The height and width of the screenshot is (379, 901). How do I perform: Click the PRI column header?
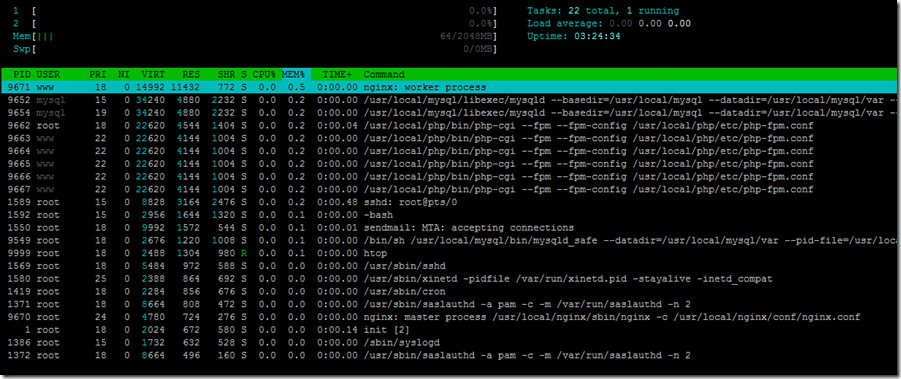98,75
